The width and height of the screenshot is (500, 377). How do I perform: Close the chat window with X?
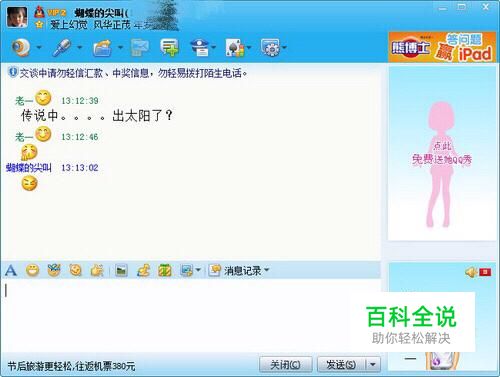click(486, 7)
